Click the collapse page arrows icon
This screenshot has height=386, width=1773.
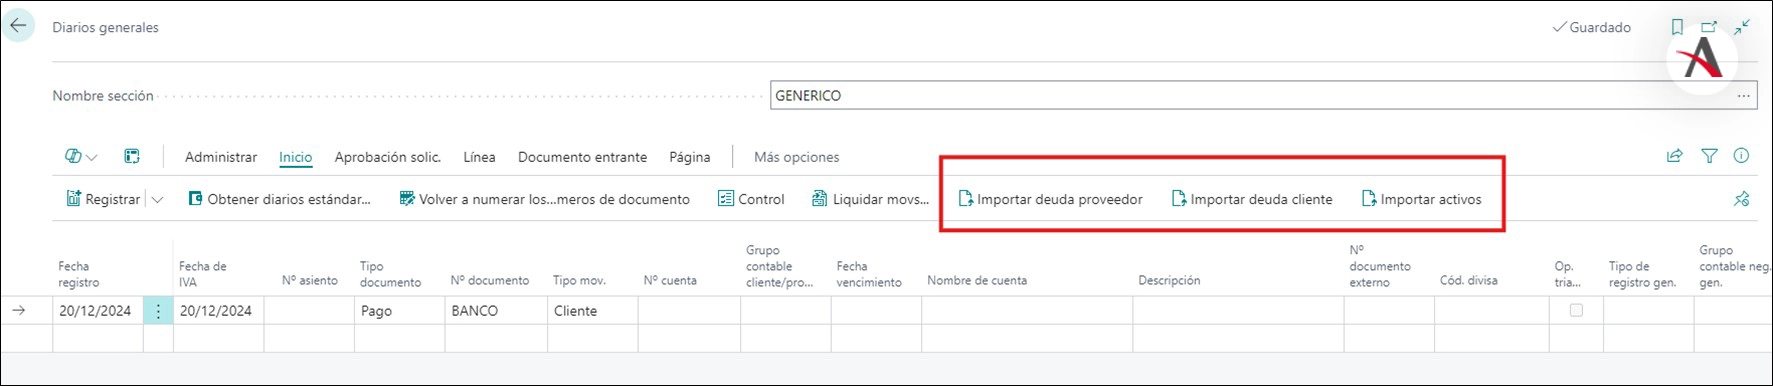[x=1742, y=28]
